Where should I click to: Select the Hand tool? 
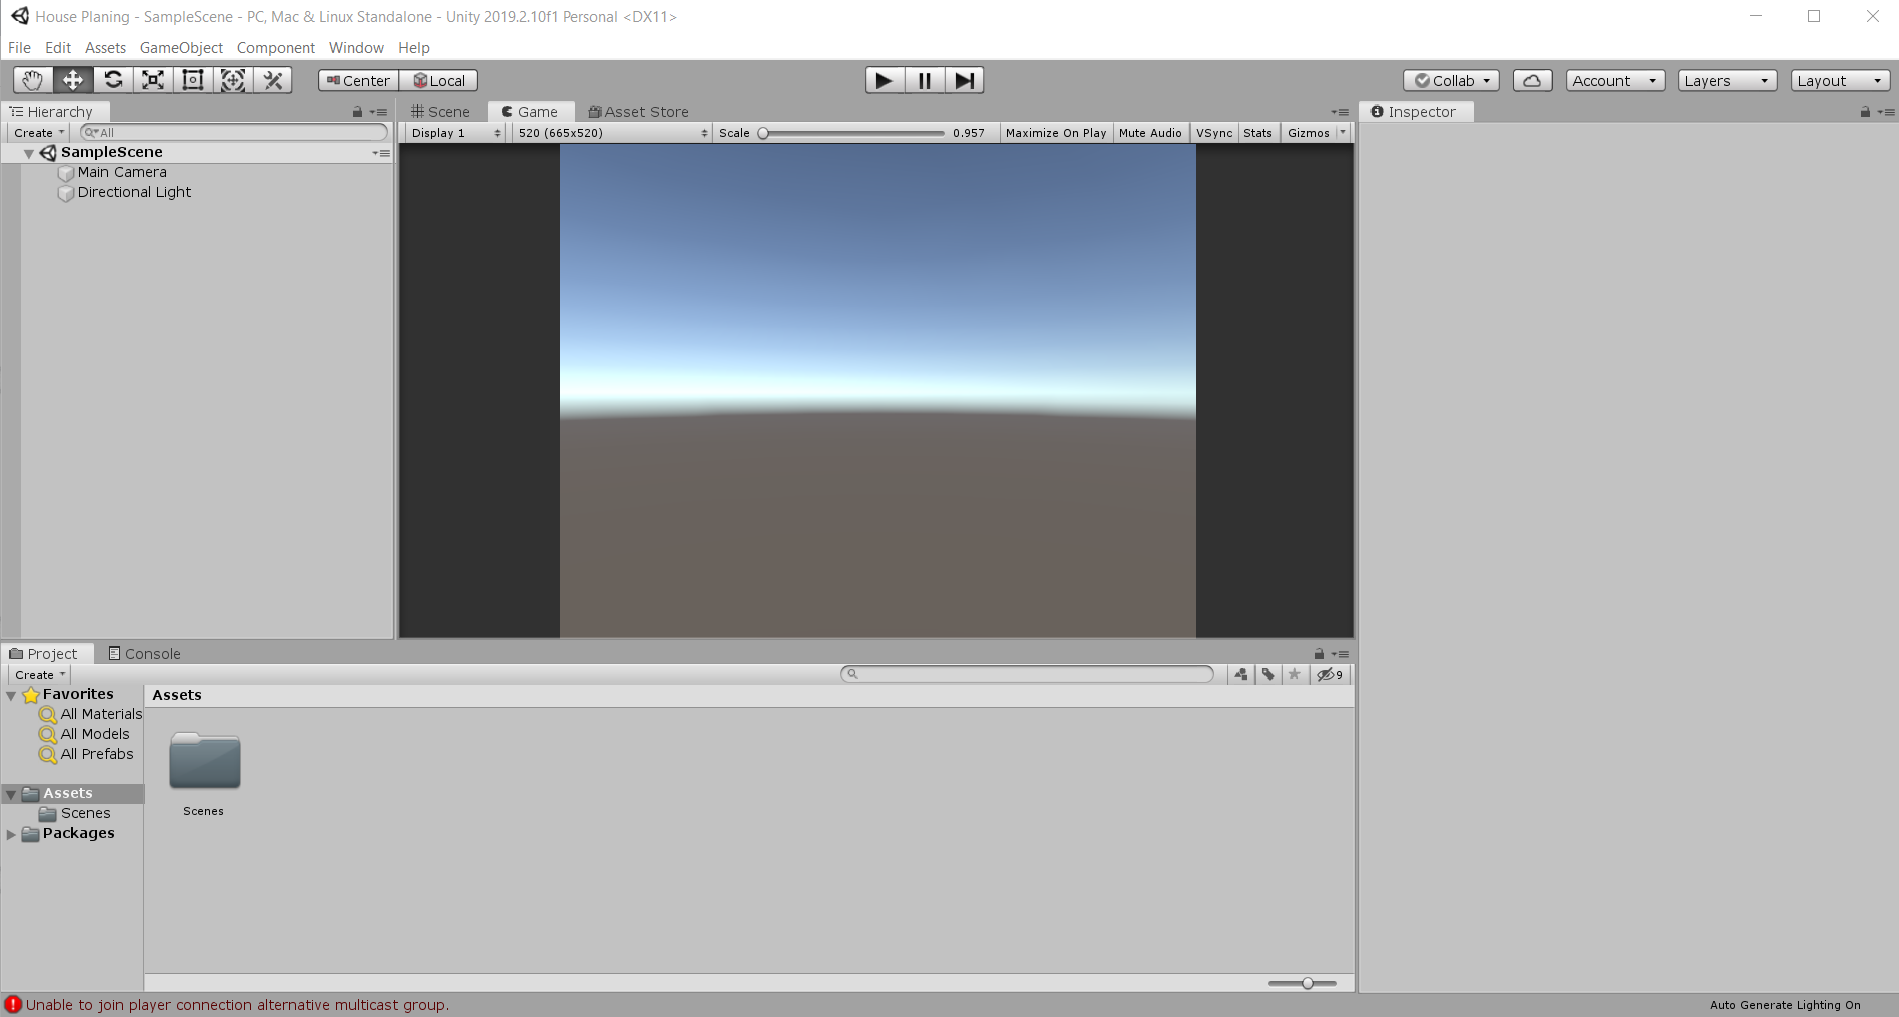pos(32,80)
